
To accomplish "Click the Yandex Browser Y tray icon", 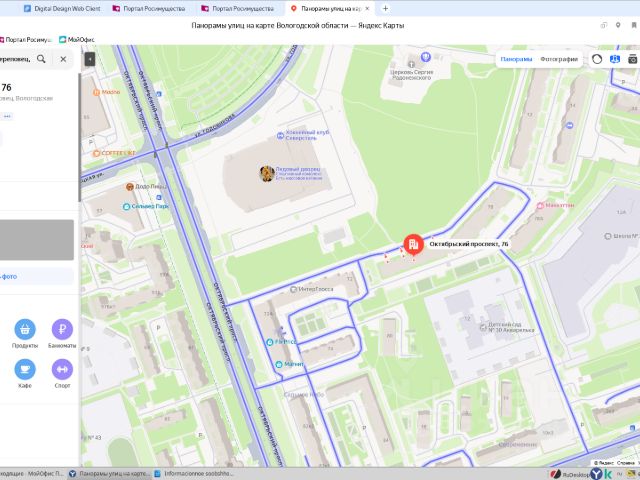I will 596,474.
